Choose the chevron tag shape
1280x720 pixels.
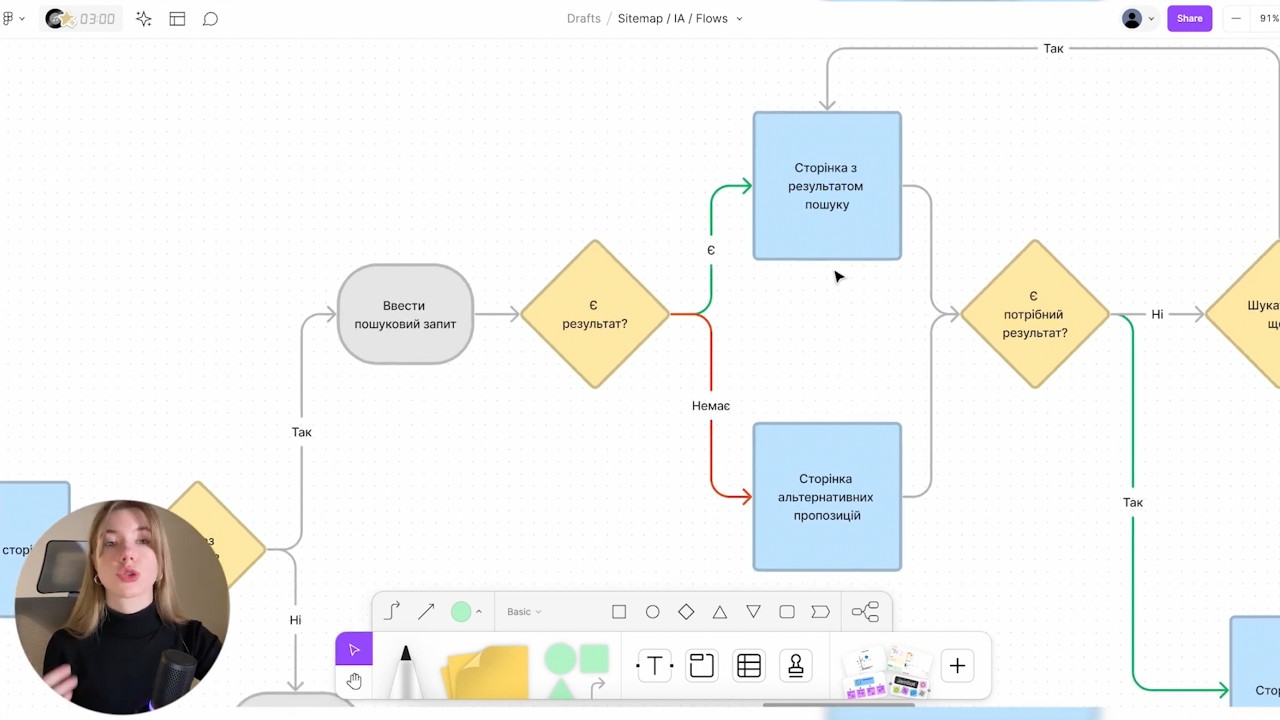click(x=820, y=612)
